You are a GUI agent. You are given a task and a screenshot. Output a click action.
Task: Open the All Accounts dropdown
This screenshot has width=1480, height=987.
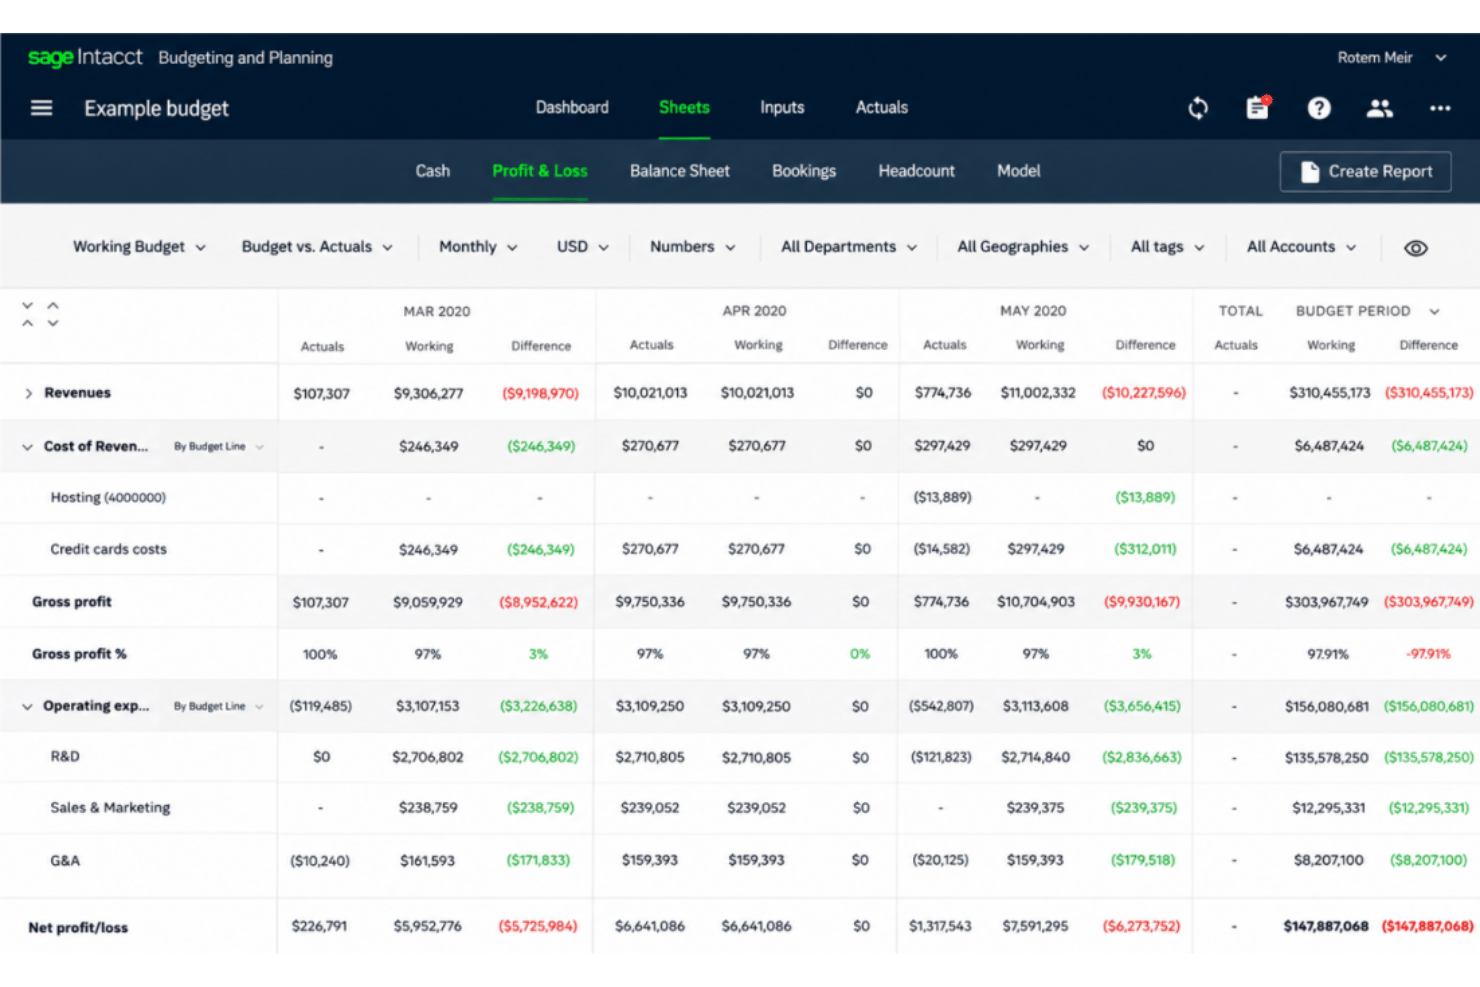click(x=1301, y=247)
